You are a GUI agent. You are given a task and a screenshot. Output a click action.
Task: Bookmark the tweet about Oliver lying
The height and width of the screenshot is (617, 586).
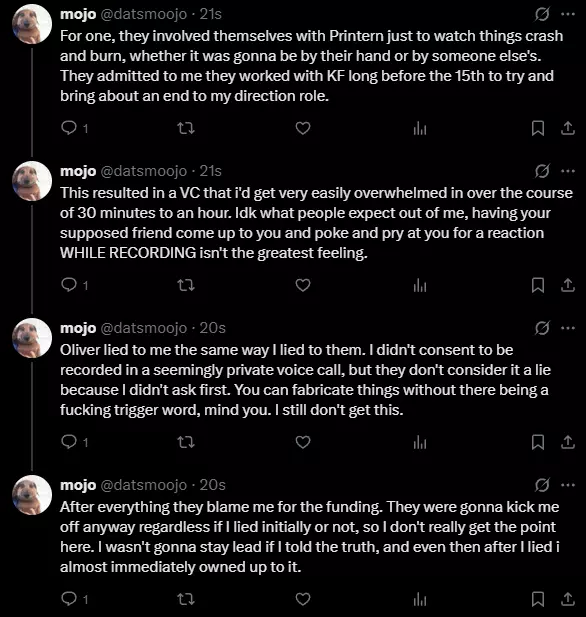click(x=538, y=442)
